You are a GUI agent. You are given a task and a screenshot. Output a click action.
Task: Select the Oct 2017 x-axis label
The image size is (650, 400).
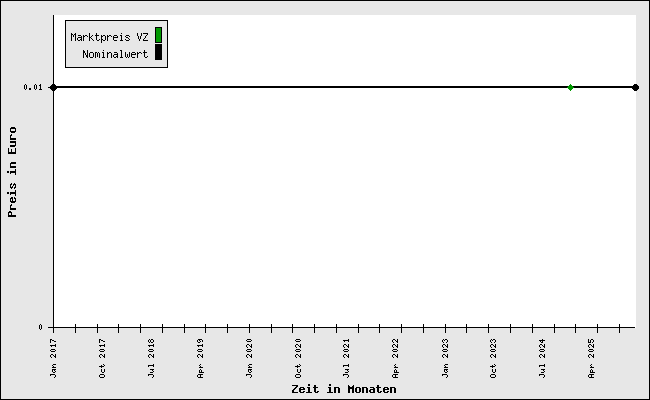pos(103,358)
